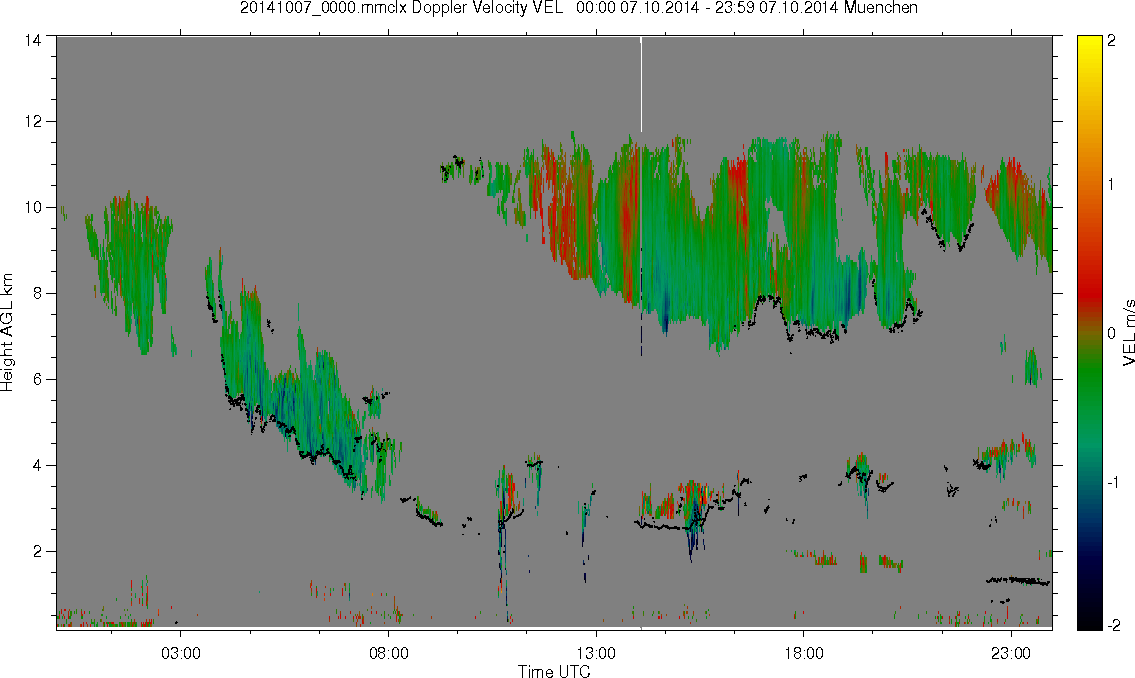Click the 'Height AGL km' axis title
This screenshot has width=1135, height=678.
pyautogui.click(x=7, y=332)
